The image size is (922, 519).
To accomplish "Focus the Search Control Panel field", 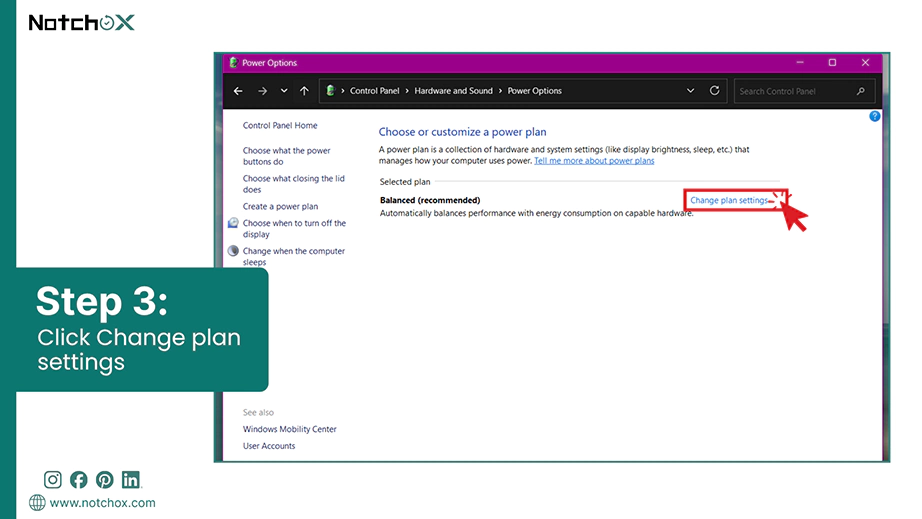I will coord(804,91).
